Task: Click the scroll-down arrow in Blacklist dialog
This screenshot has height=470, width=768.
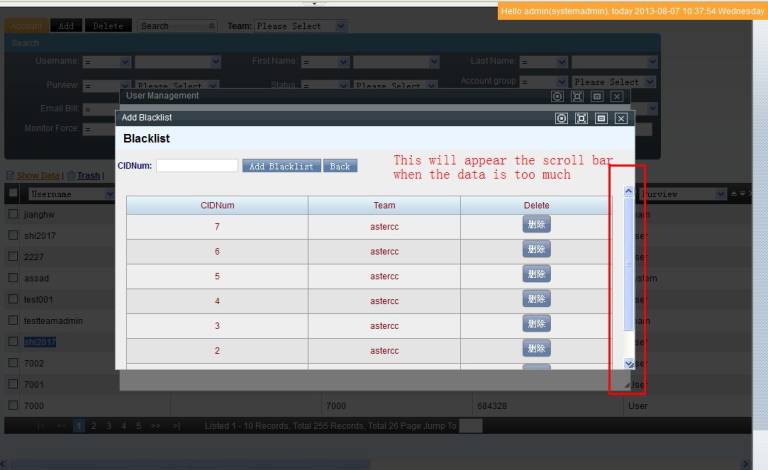Action: coord(629,364)
